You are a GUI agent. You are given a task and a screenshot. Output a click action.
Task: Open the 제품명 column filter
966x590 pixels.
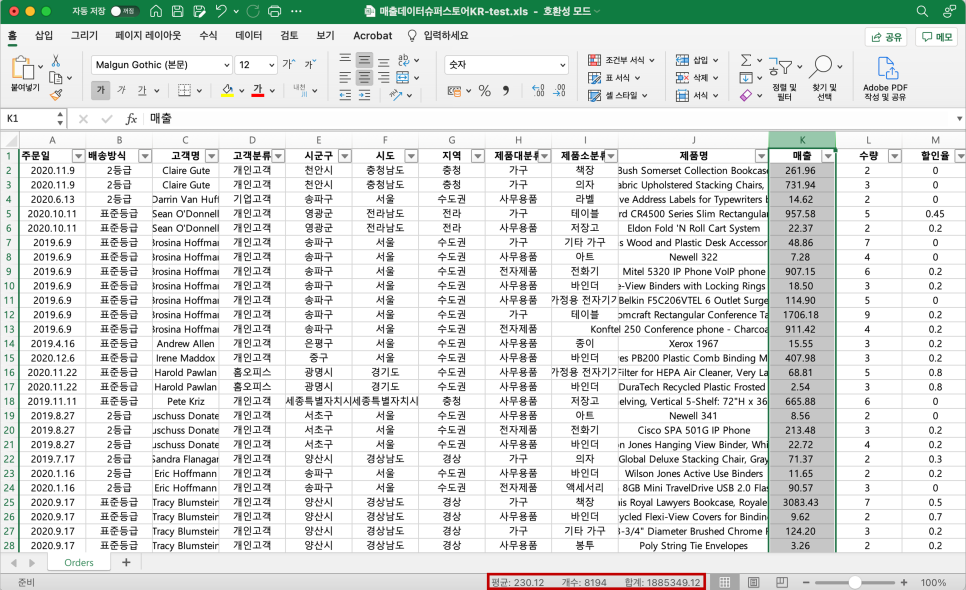[761, 156]
